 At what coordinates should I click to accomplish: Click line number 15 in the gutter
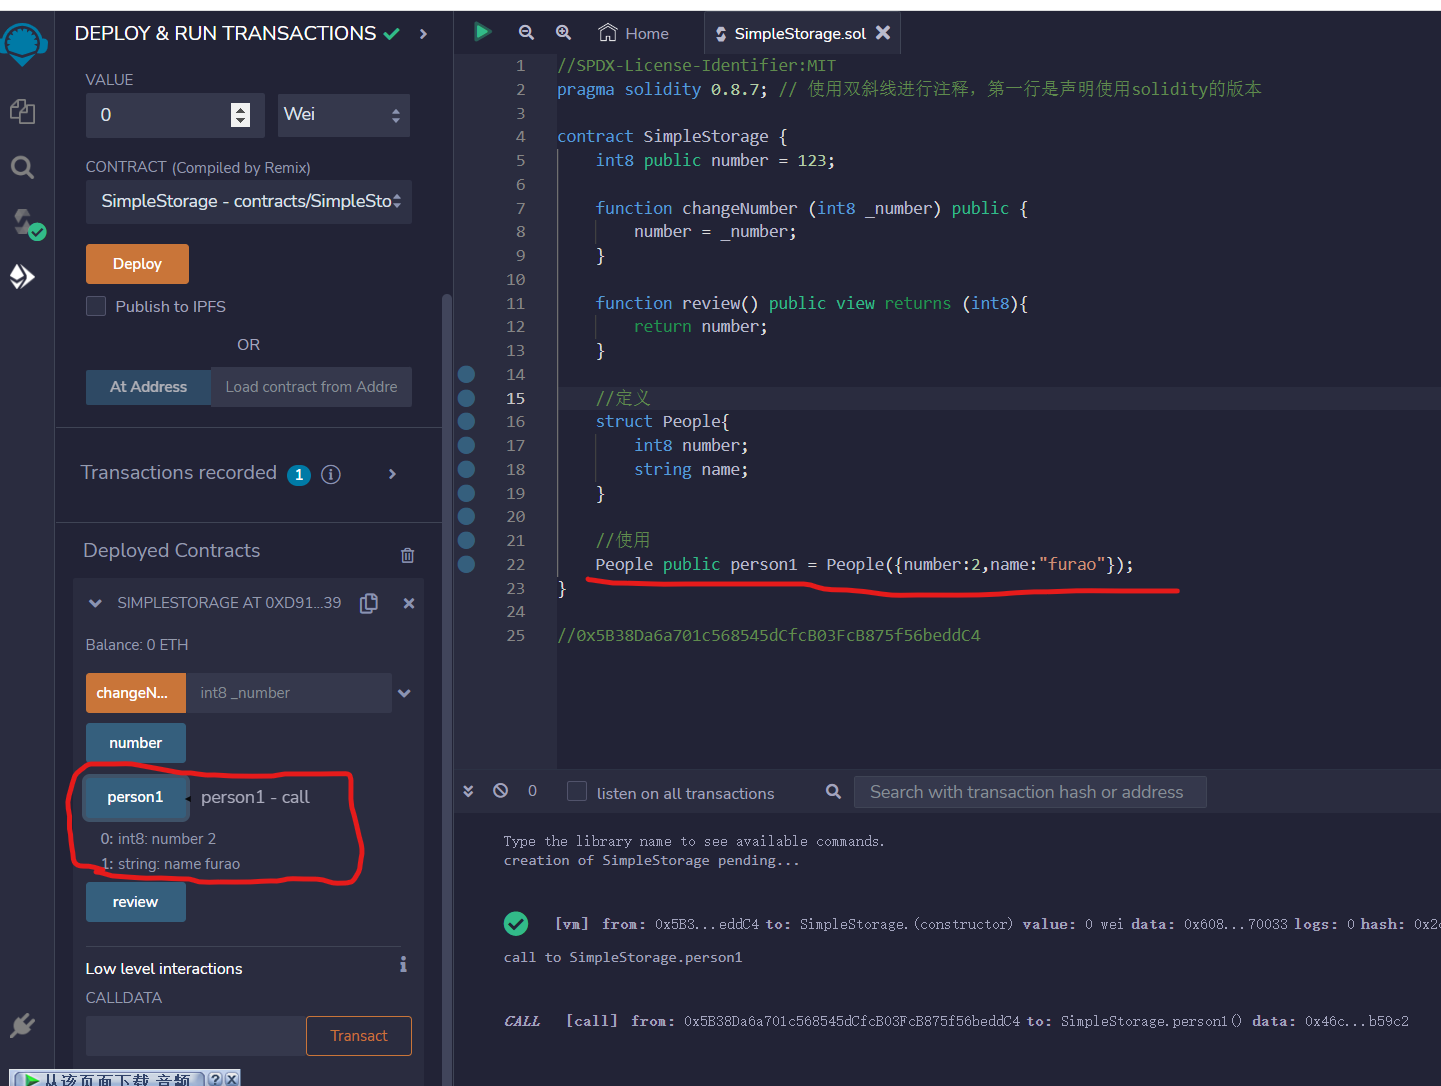pos(515,398)
